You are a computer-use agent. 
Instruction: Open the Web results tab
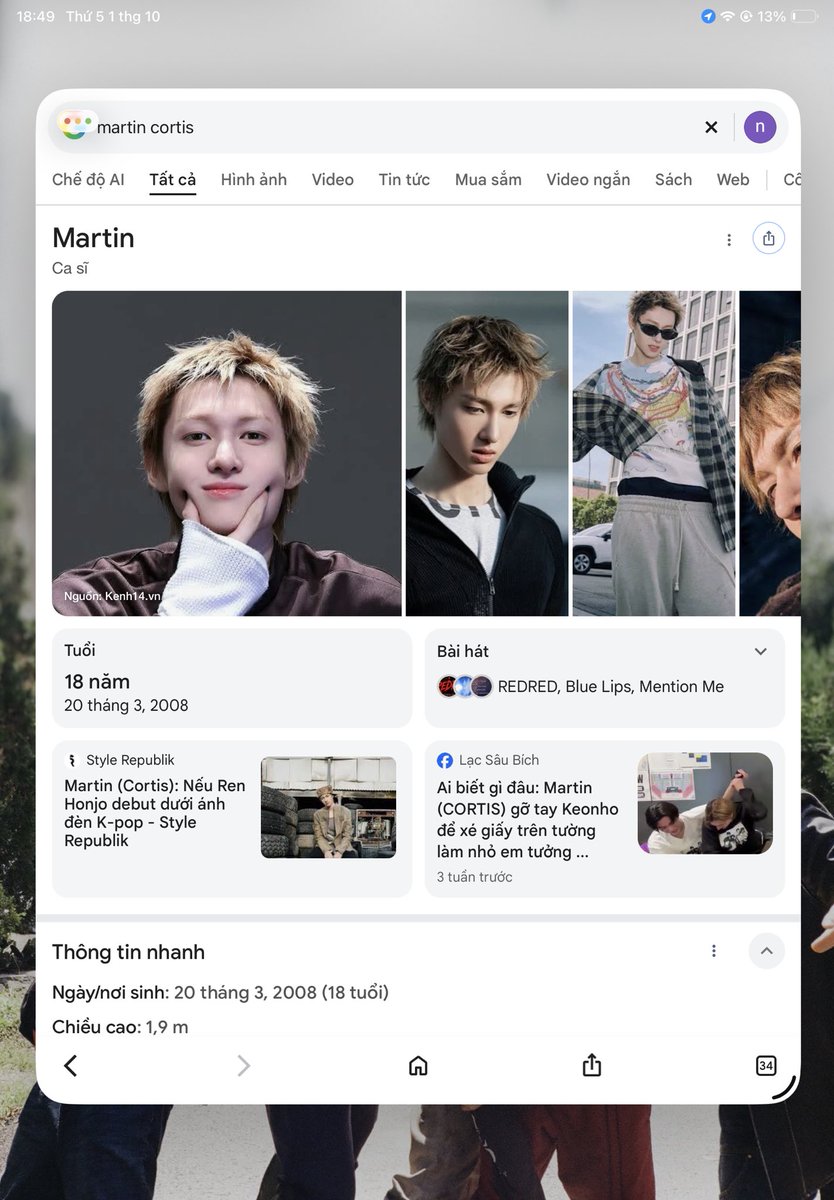pos(733,180)
